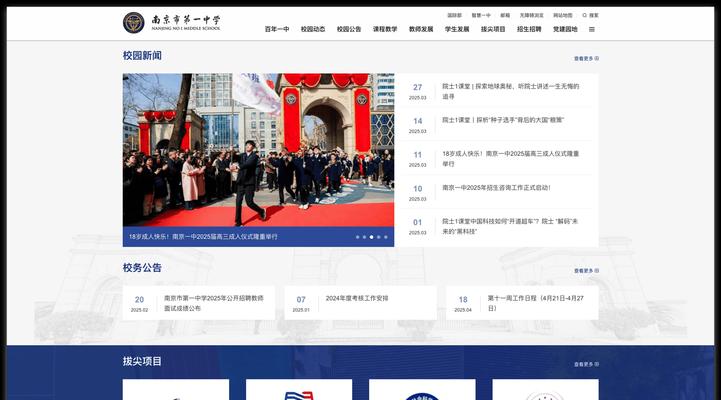Click the Nanjing No.1 Middle School logo
Image resolution: width=721 pixels, height=400 pixels.
pos(172,22)
